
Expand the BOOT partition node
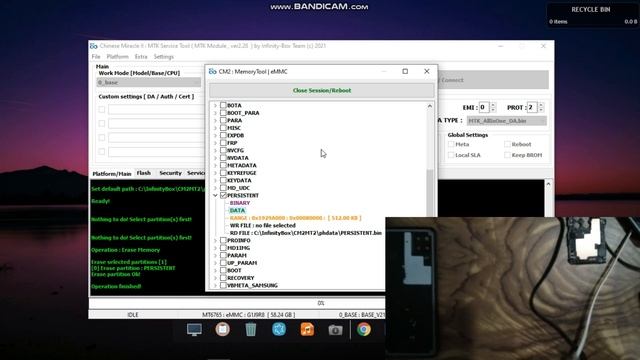pos(215,270)
